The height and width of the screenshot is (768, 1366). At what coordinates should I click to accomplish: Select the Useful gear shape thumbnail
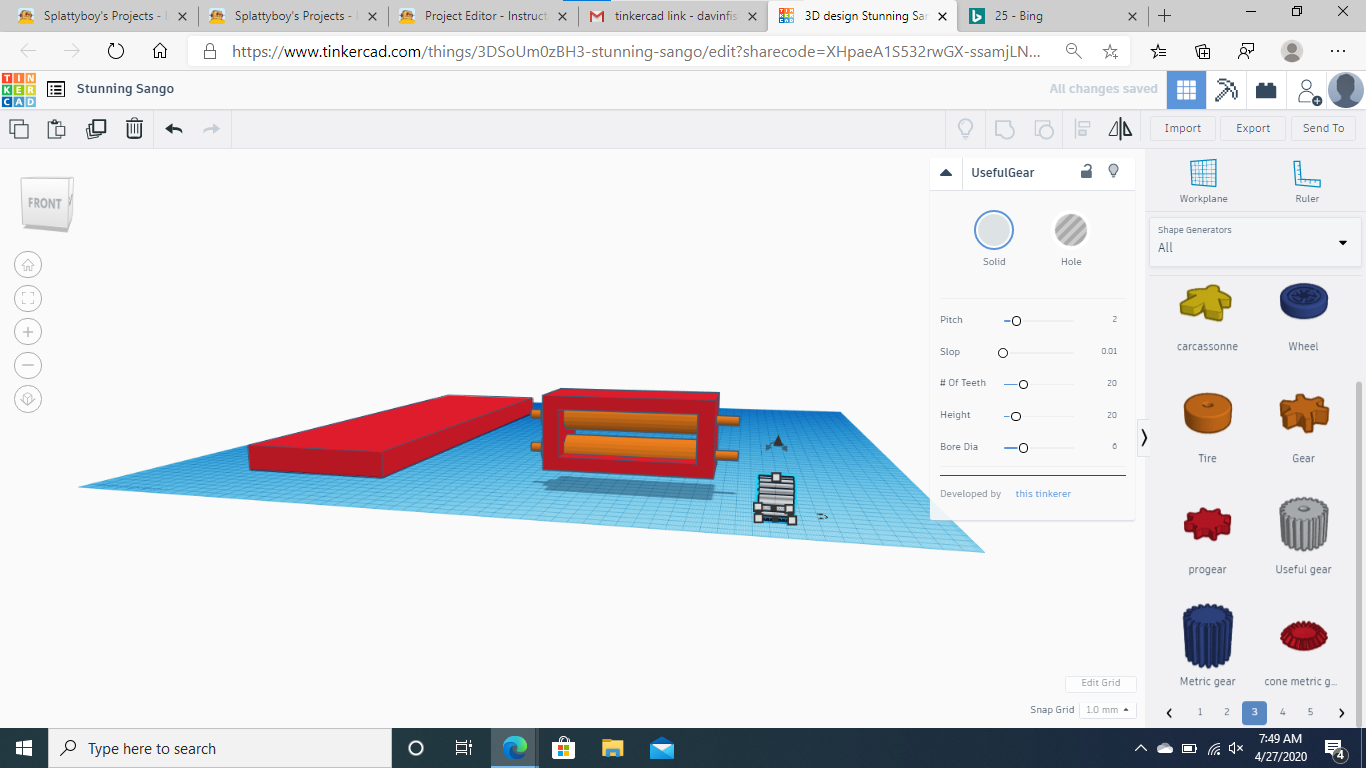[1304, 523]
